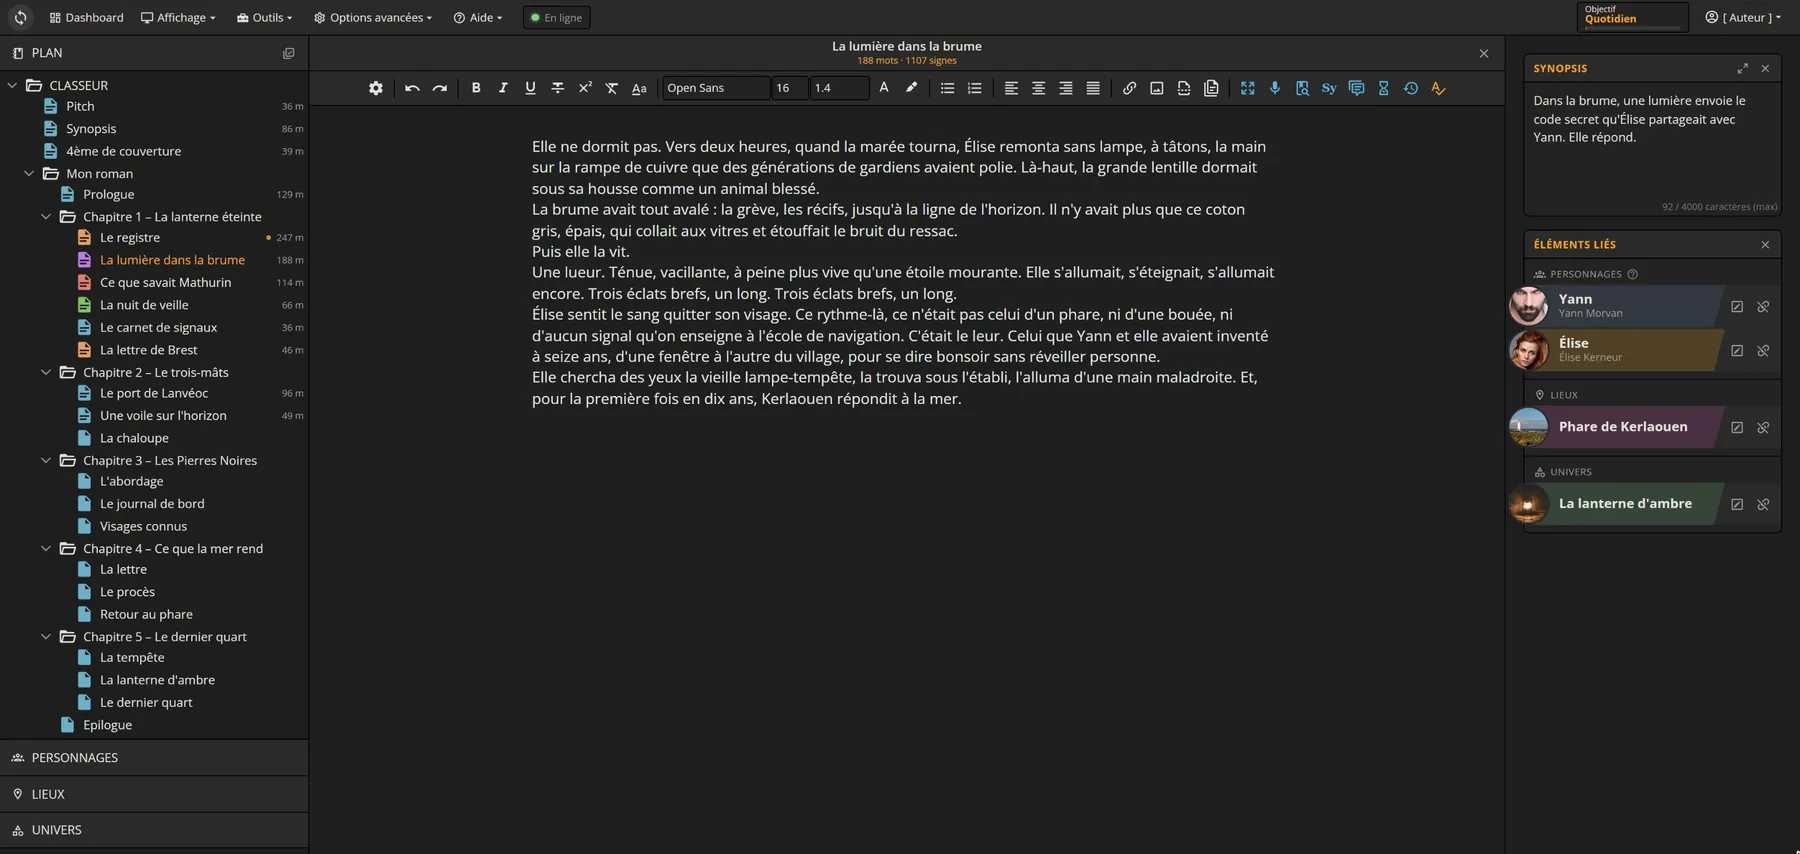Redo the last undone edit

pyautogui.click(x=439, y=88)
